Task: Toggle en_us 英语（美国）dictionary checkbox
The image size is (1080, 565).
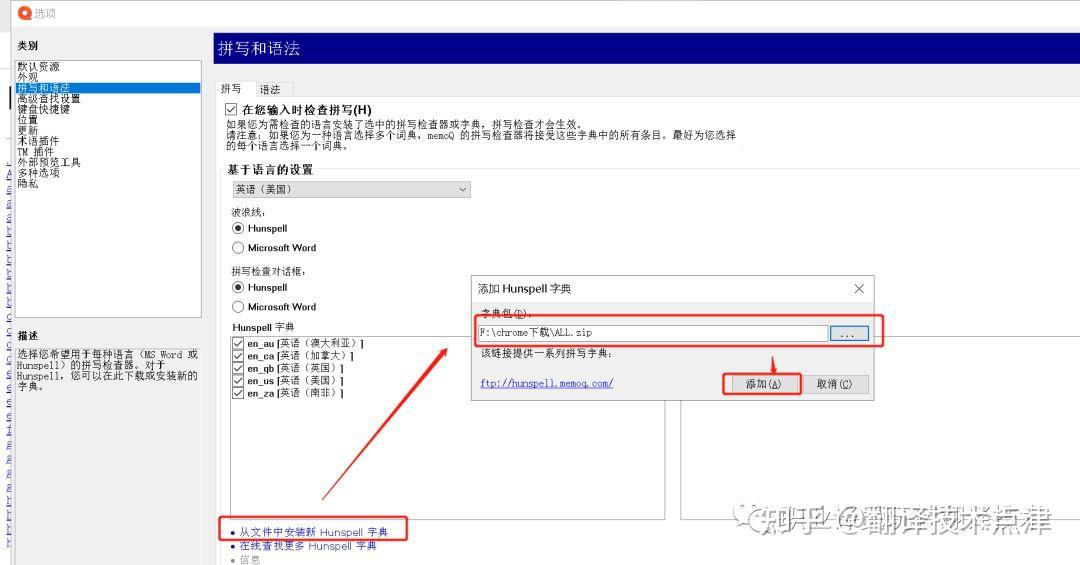Action: (x=238, y=380)
